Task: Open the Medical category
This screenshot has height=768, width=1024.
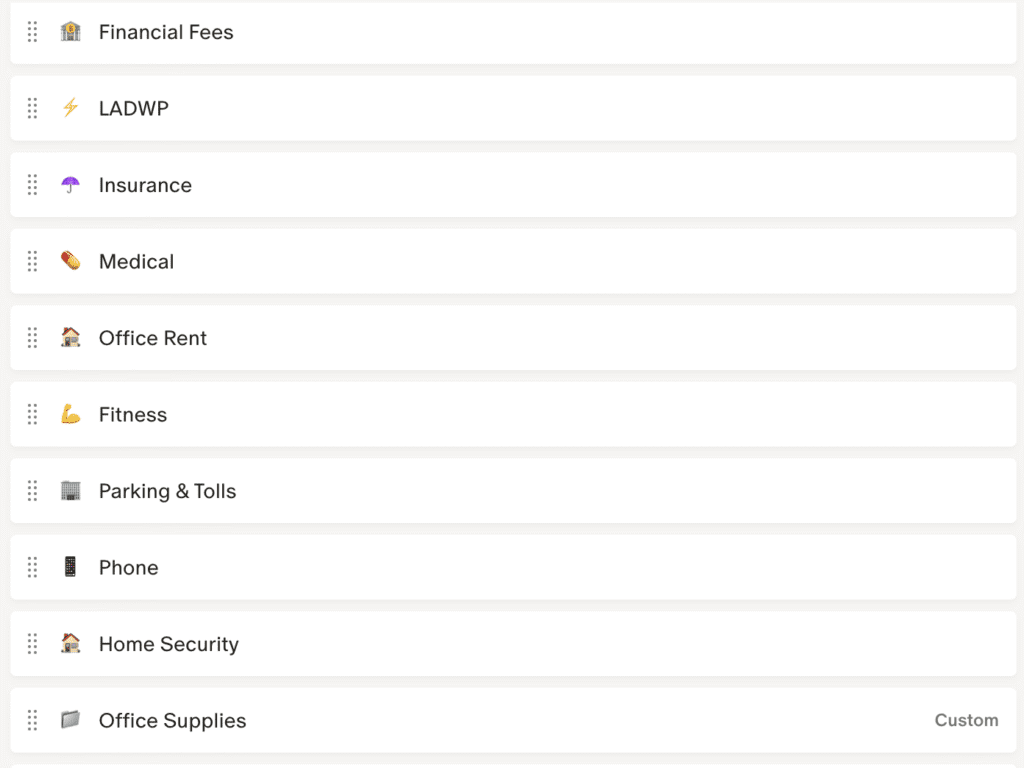Action: (x=136, y=261)
